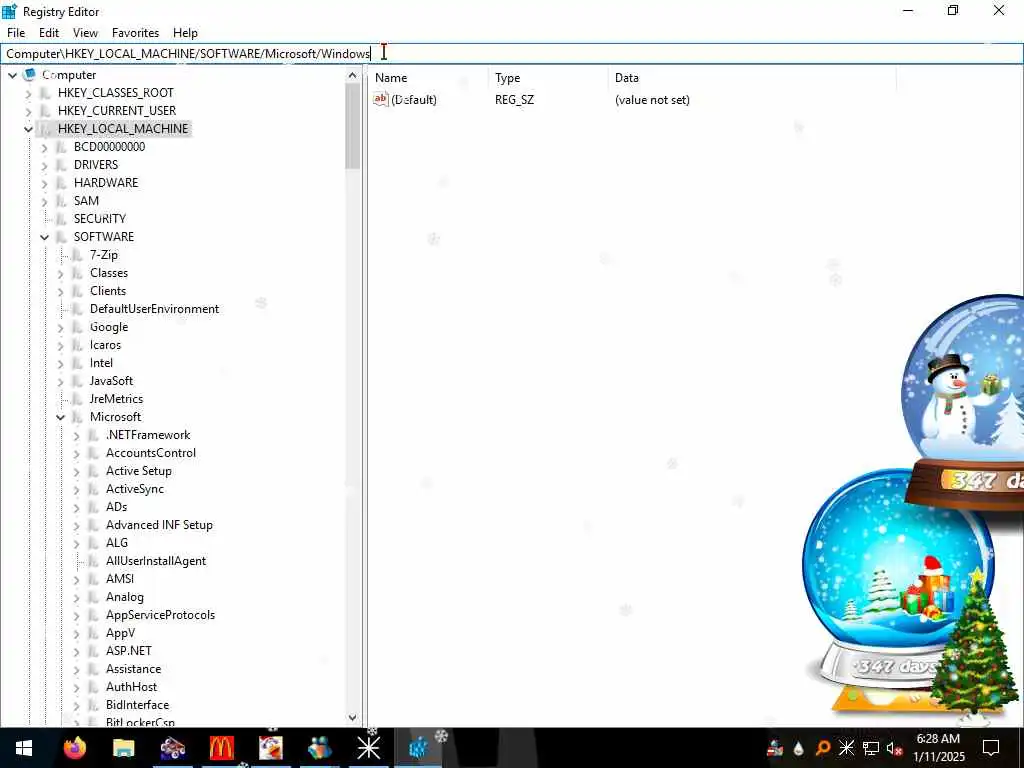Image resolution: width=1024 pixels, height=768 pixels.
Task: Select the Computer icon in tree
Action: pyautogui.click(x=29, y=74)
